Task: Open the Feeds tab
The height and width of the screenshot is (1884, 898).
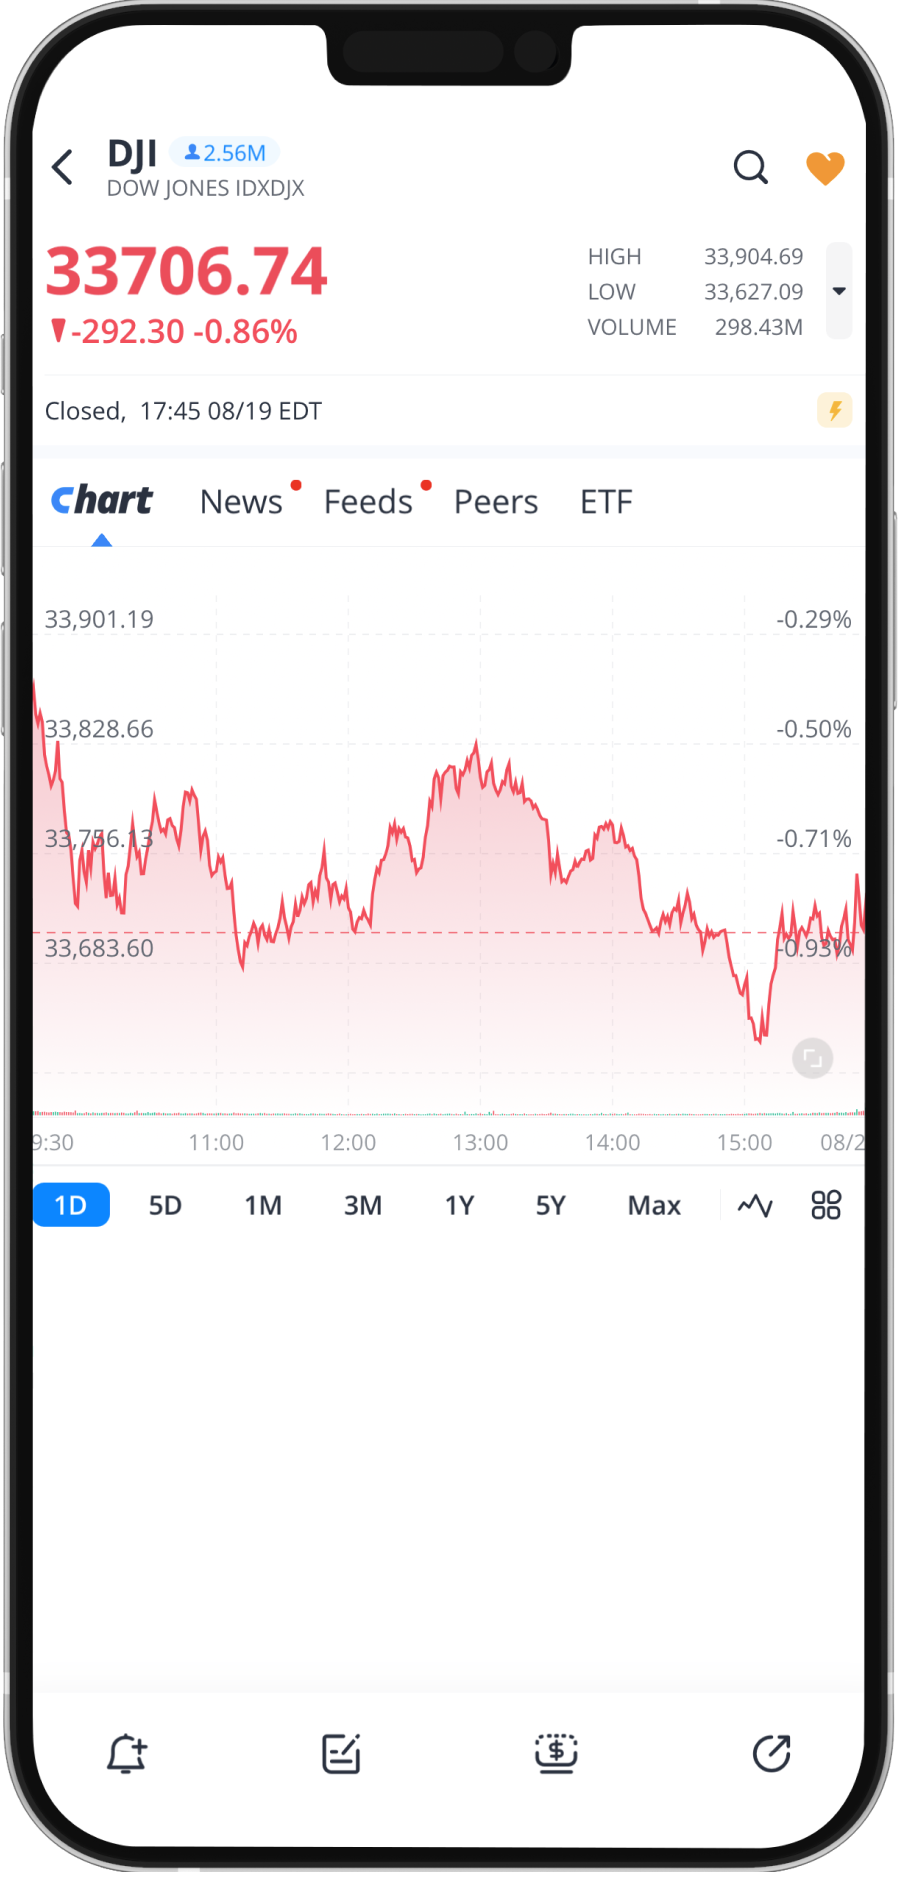Action: click(x=368, y=502)
